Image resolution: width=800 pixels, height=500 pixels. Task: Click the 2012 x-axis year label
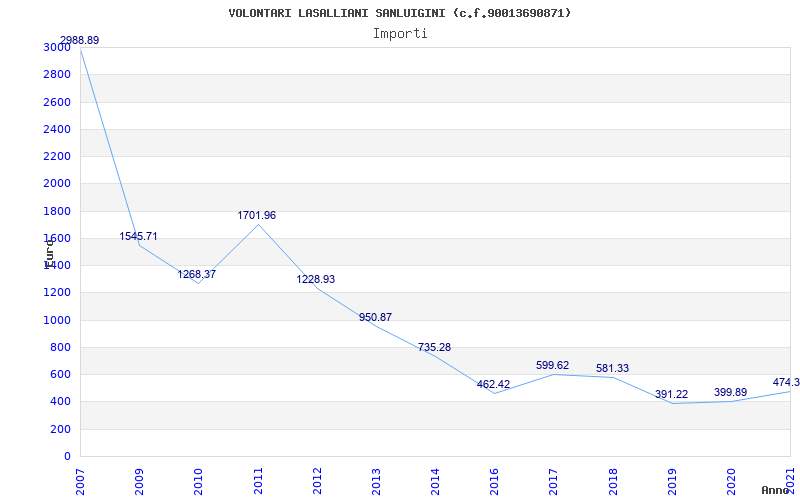tap(317, 481)
